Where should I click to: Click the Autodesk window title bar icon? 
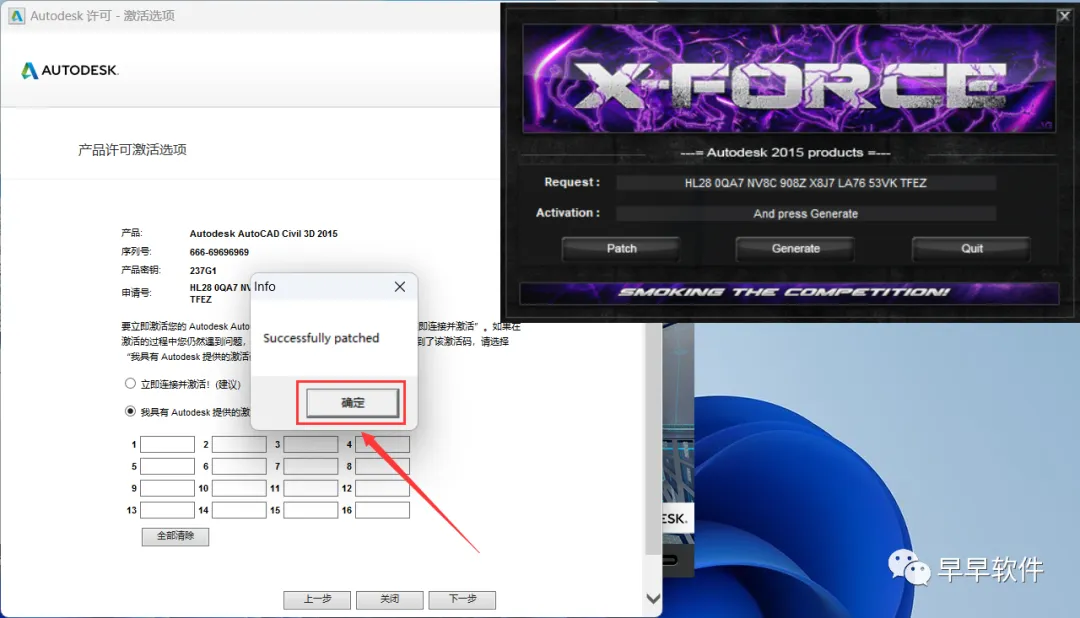tap(16, 15)
